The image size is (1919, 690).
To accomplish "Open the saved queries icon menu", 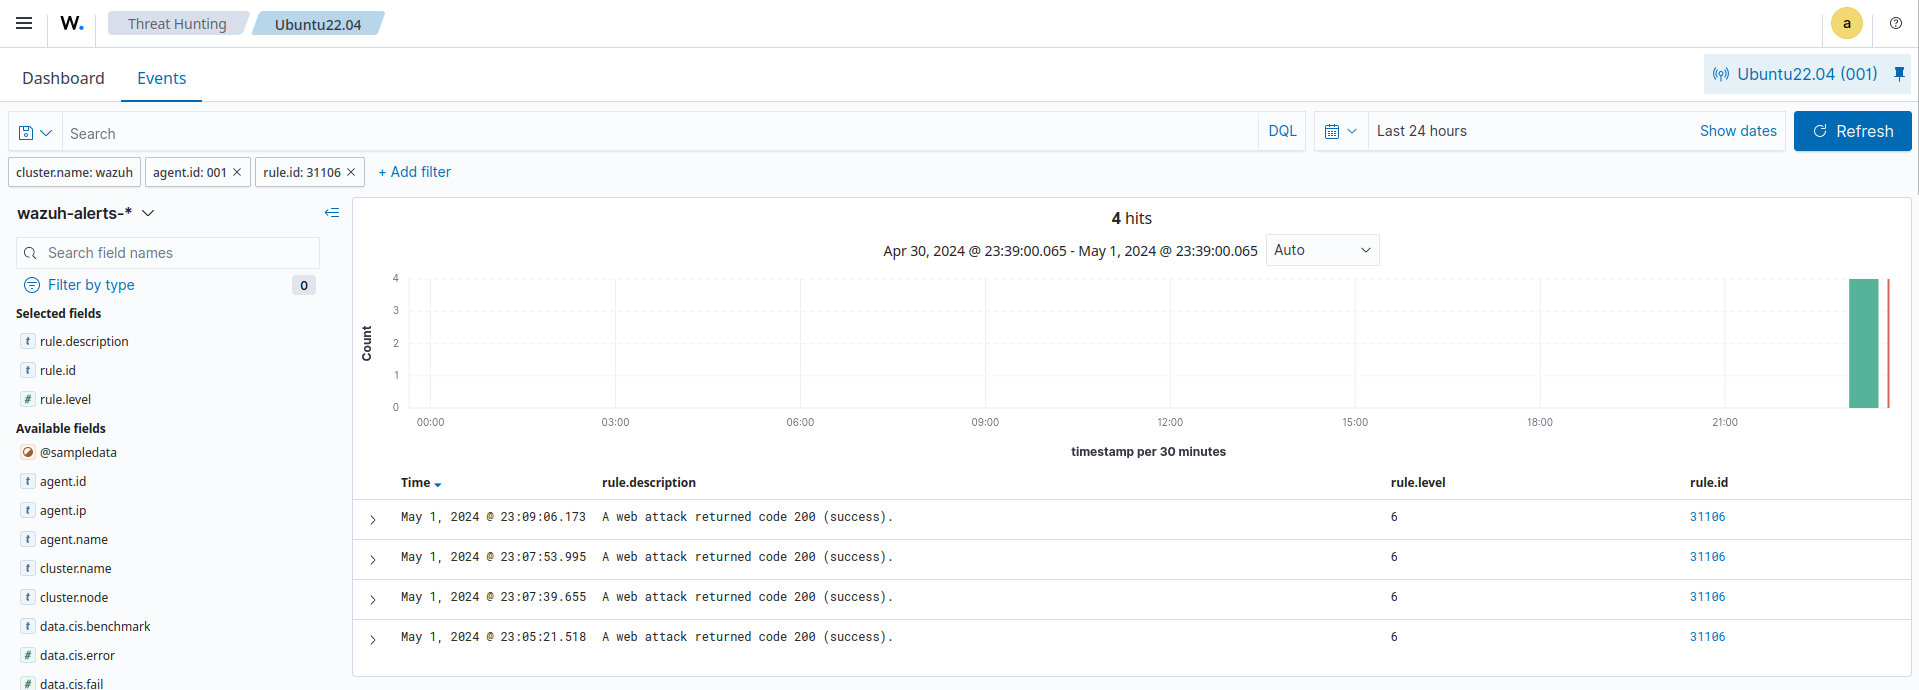I will (35, 133).
